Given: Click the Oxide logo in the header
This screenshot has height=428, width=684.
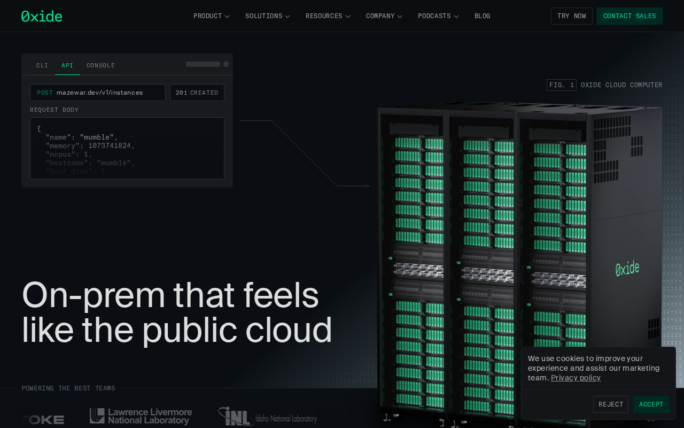Looking at the screenshot, I should coord(41,16).
